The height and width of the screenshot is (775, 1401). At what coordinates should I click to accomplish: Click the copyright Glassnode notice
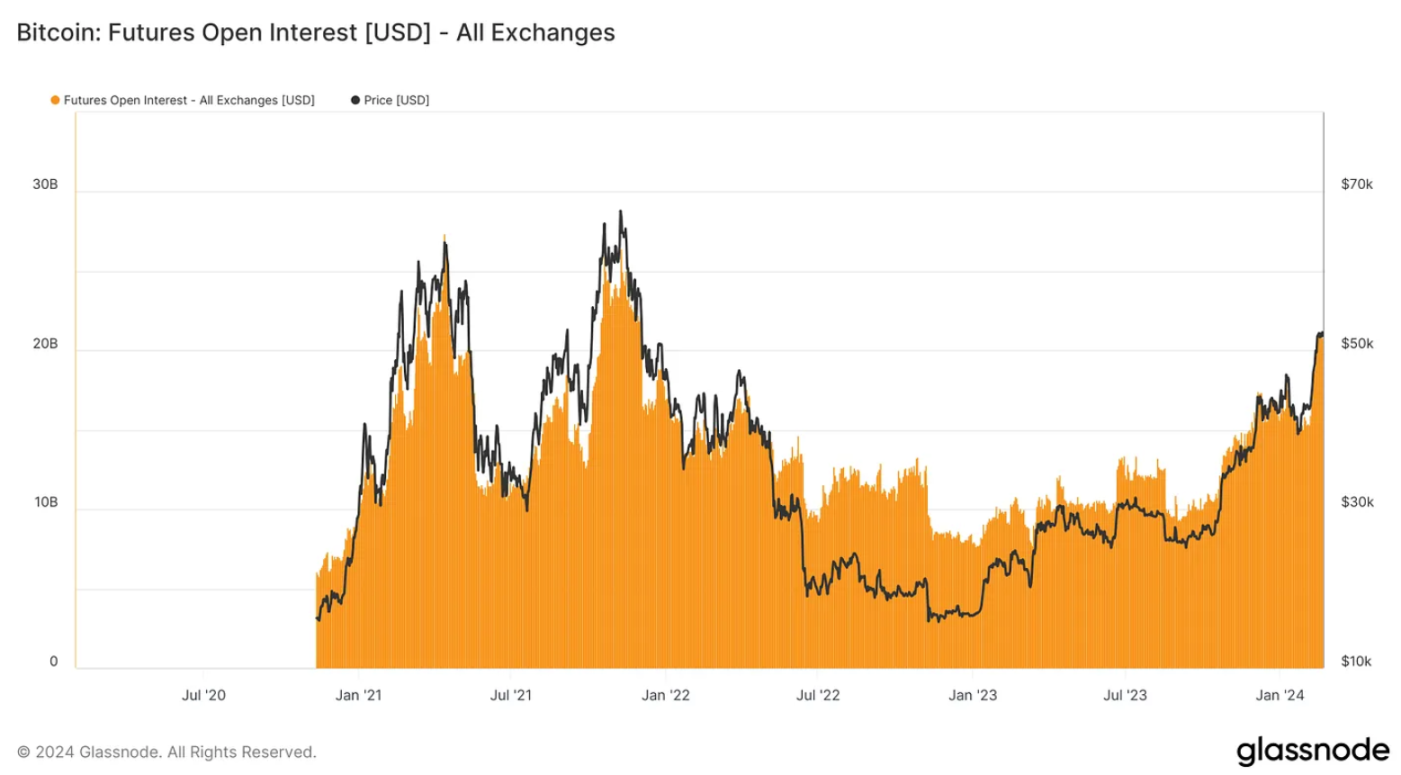167,751
